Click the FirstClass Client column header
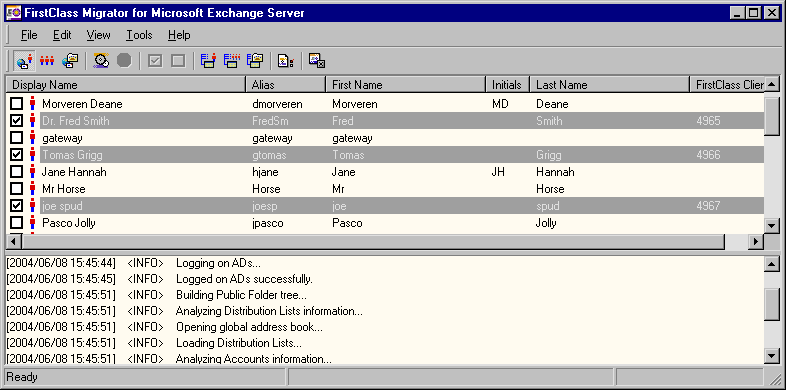Screen dimensions: 786x390 727,85
